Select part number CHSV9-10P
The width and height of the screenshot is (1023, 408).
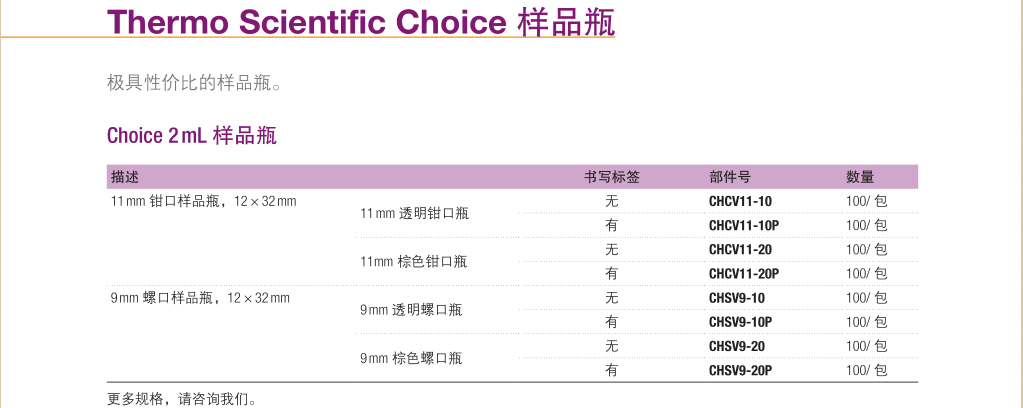point(741,322)
